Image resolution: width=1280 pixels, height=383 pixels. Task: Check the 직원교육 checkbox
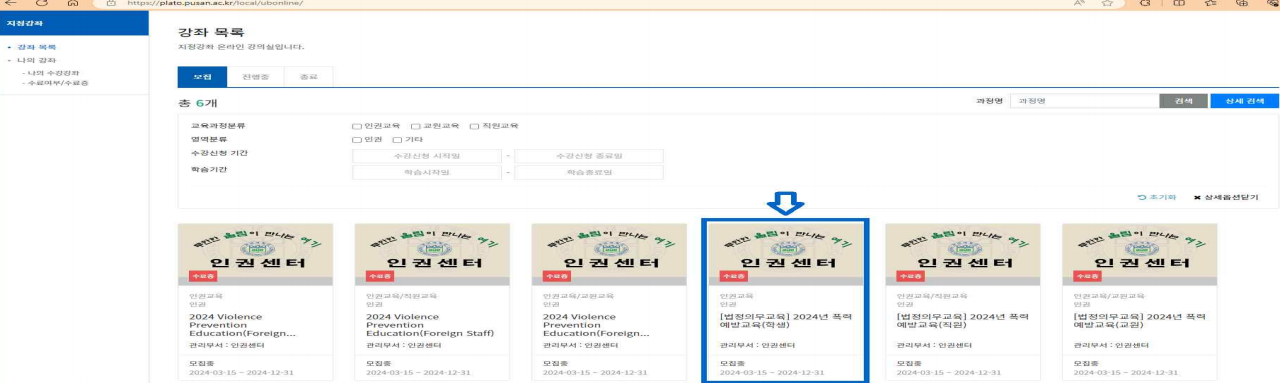[474, 126]
